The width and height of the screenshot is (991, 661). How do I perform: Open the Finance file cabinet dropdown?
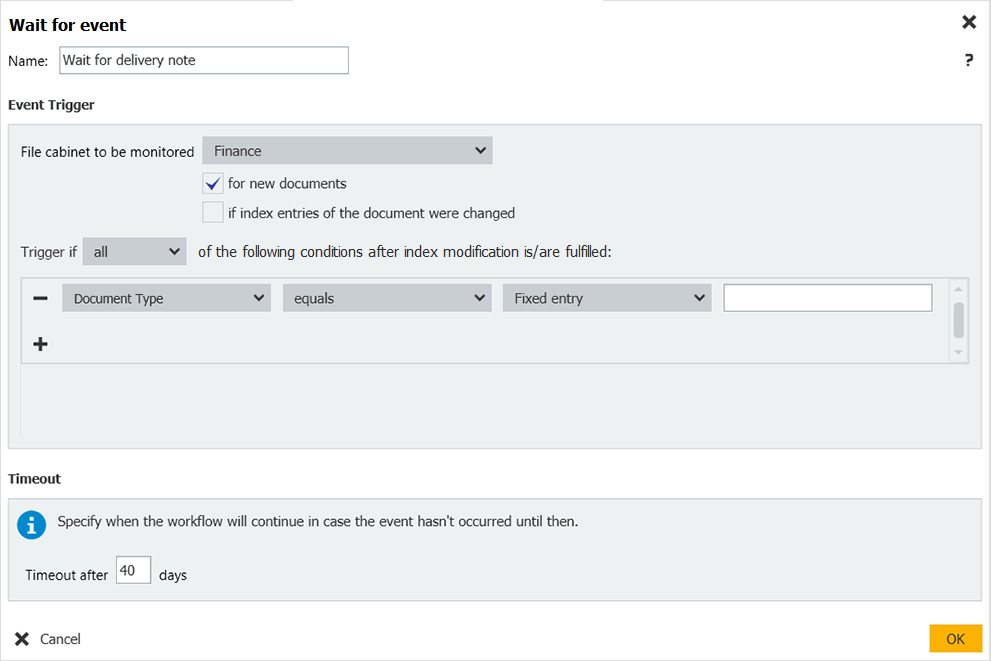pos(347,151)
